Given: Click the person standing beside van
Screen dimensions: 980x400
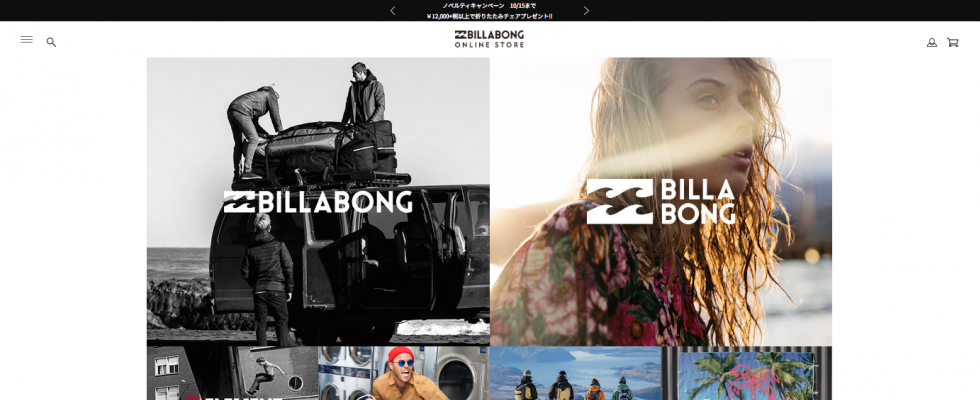Looking at the screenshot, I should coord(268,278).
